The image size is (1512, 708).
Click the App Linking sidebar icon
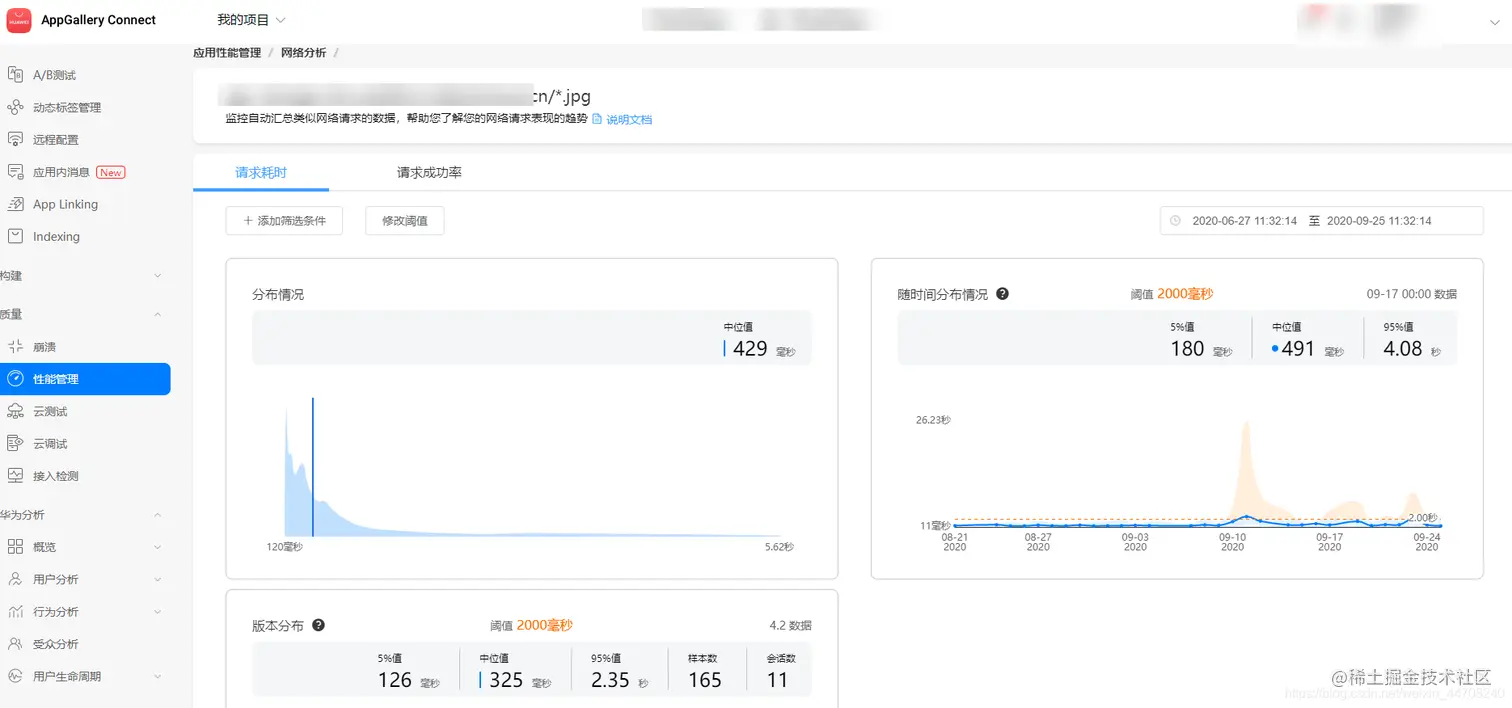point(15,204)
